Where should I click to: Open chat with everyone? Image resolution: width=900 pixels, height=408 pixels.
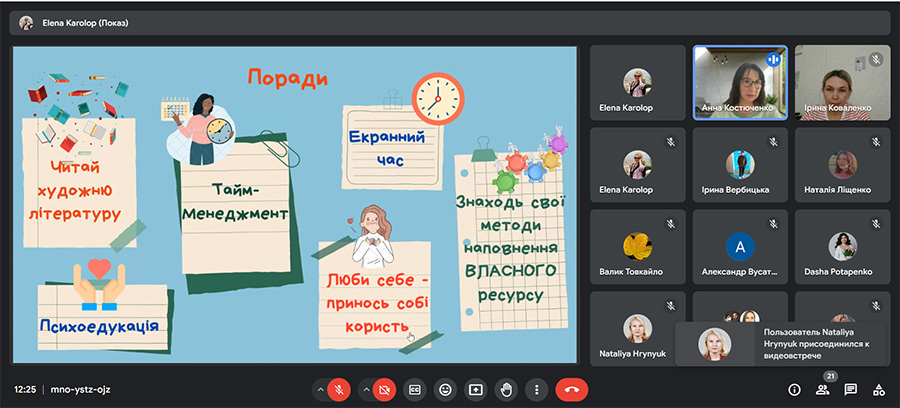tap(851, 390)
